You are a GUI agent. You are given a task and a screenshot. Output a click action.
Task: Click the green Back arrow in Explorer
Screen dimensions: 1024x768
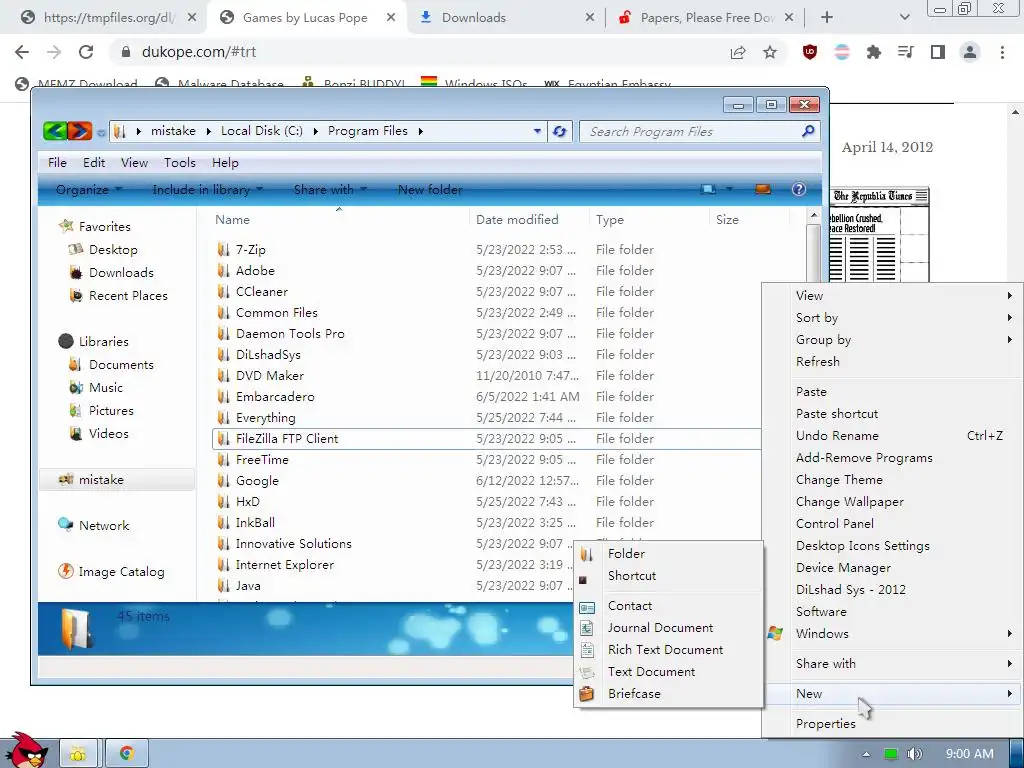55,131
